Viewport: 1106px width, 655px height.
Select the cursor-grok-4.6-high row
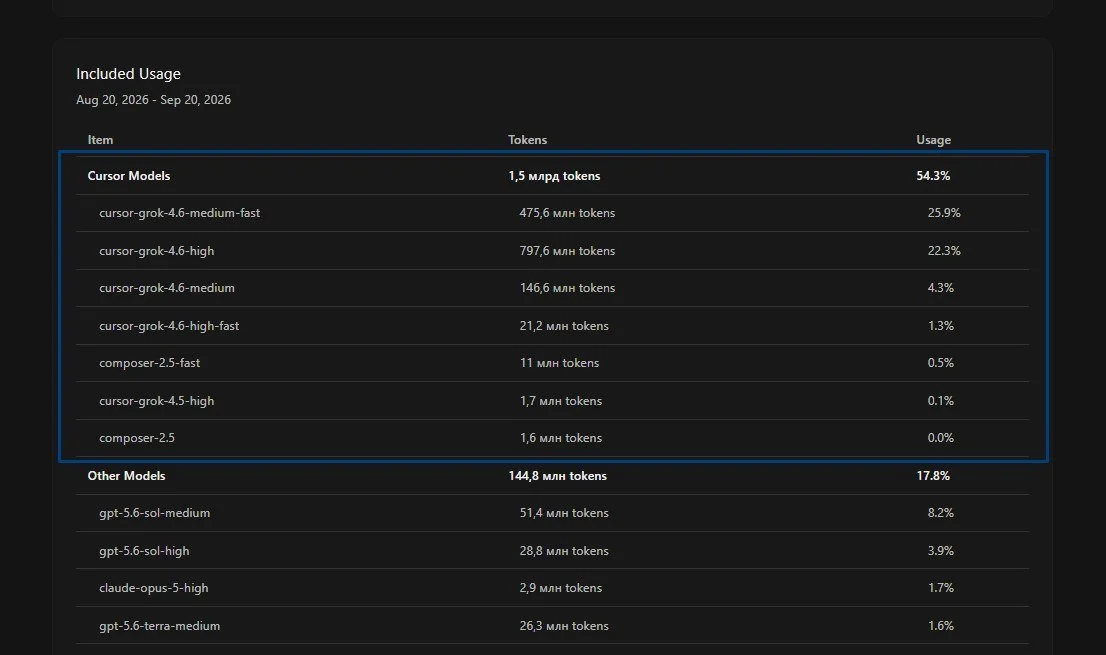pyautogui.click(x=552, y=251)
